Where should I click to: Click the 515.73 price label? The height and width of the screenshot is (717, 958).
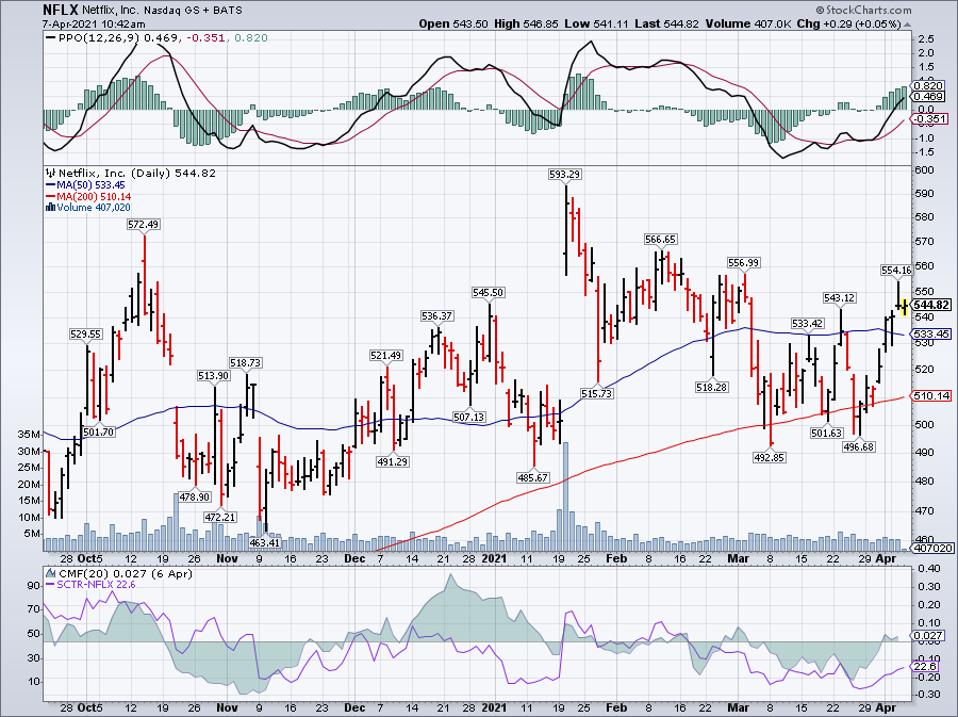pyautogui.click(x=597, y=394)
